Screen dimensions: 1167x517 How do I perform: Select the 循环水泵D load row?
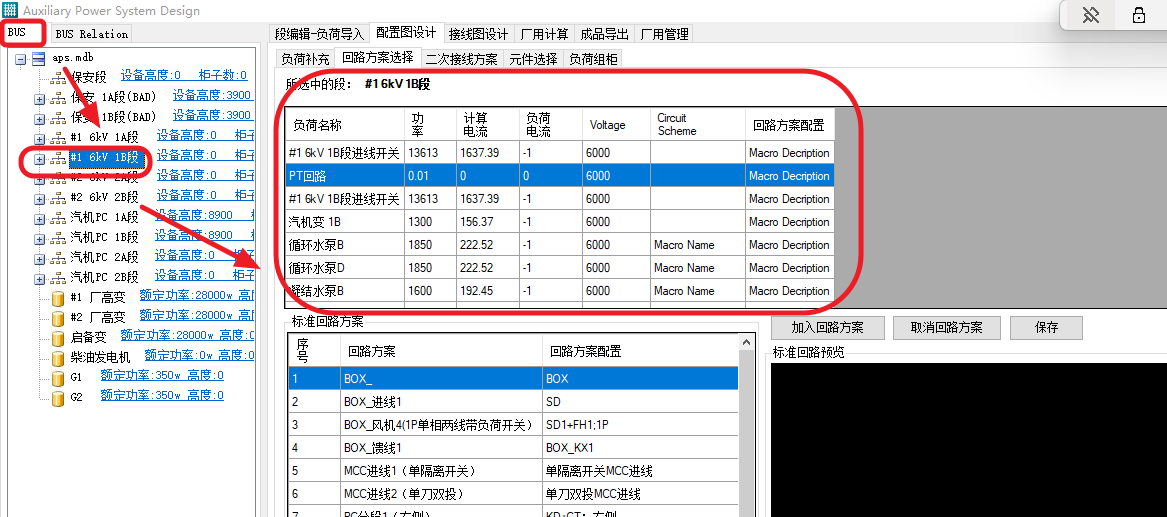pos(560,268)
